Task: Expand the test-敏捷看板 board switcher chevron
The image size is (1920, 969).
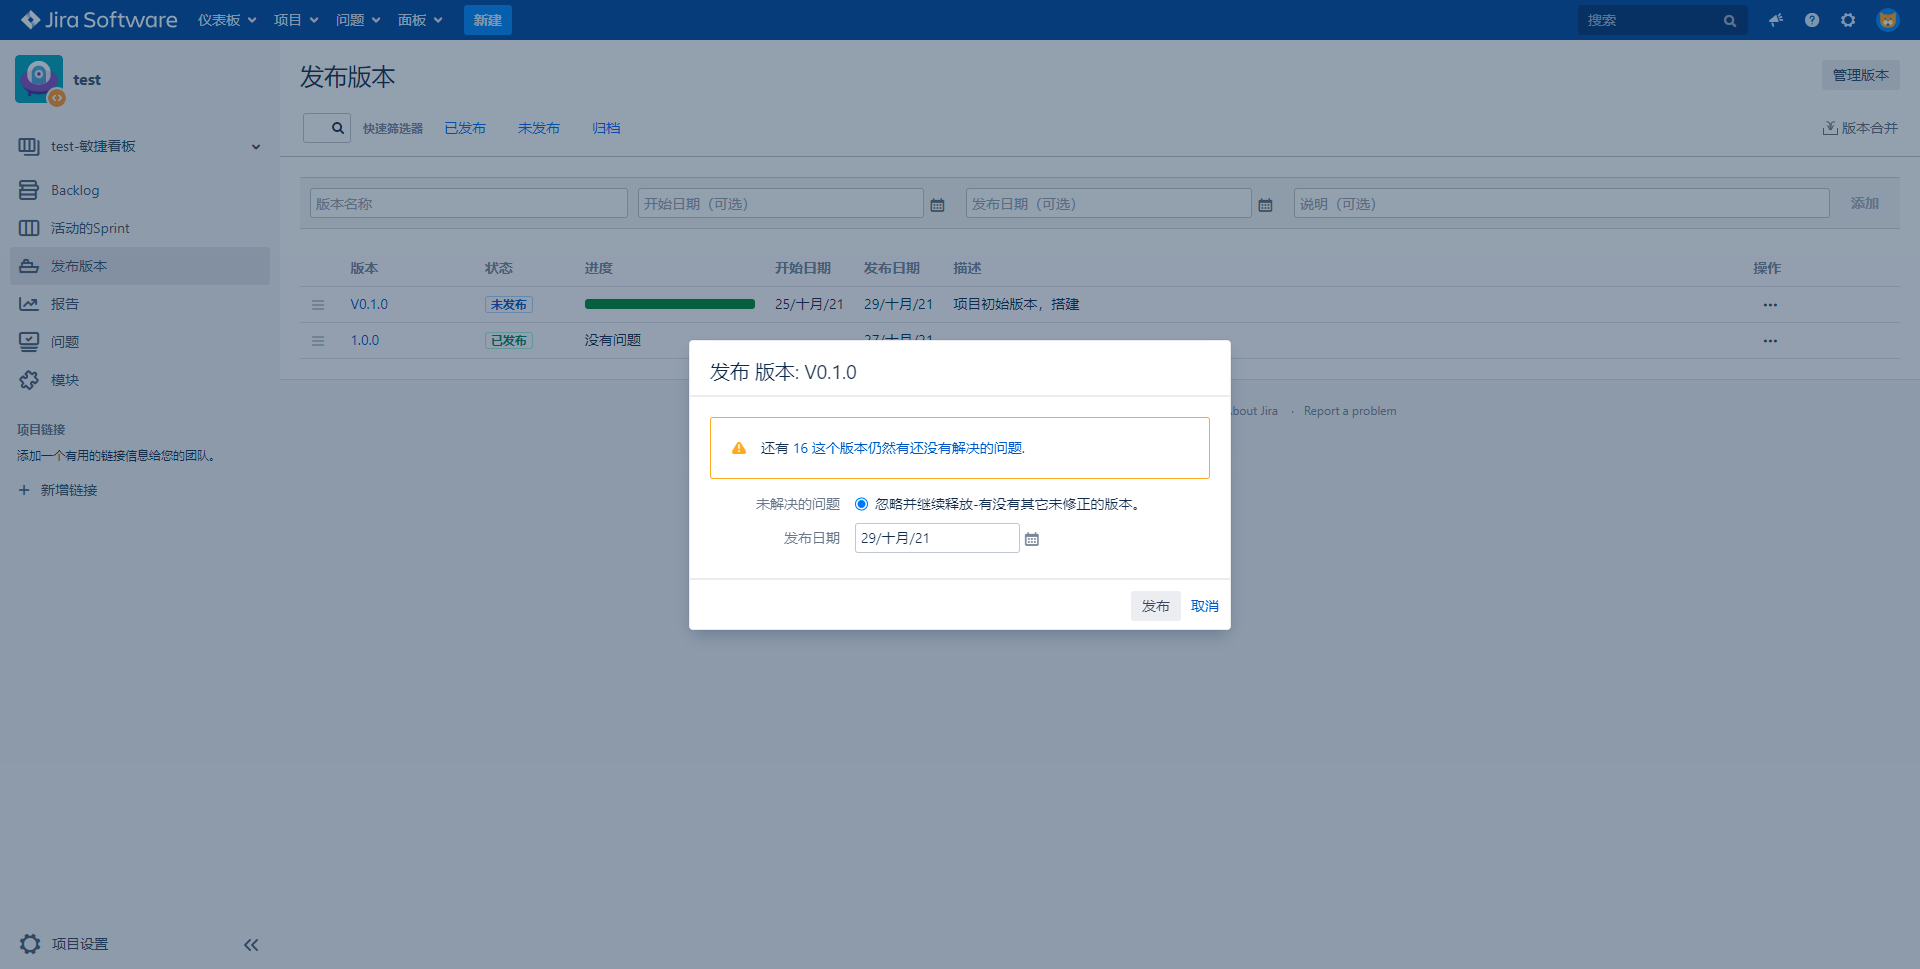Action: click(256, 147)
